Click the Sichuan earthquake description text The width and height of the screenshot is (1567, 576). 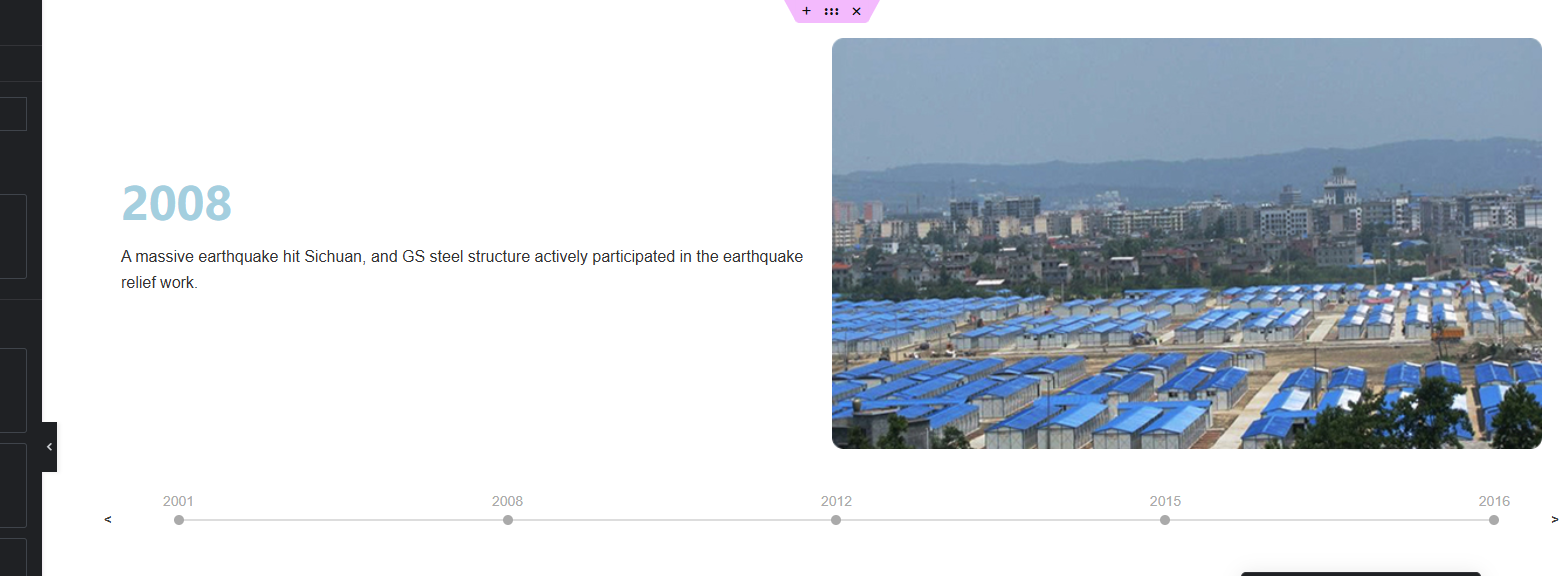coord(461,269)
